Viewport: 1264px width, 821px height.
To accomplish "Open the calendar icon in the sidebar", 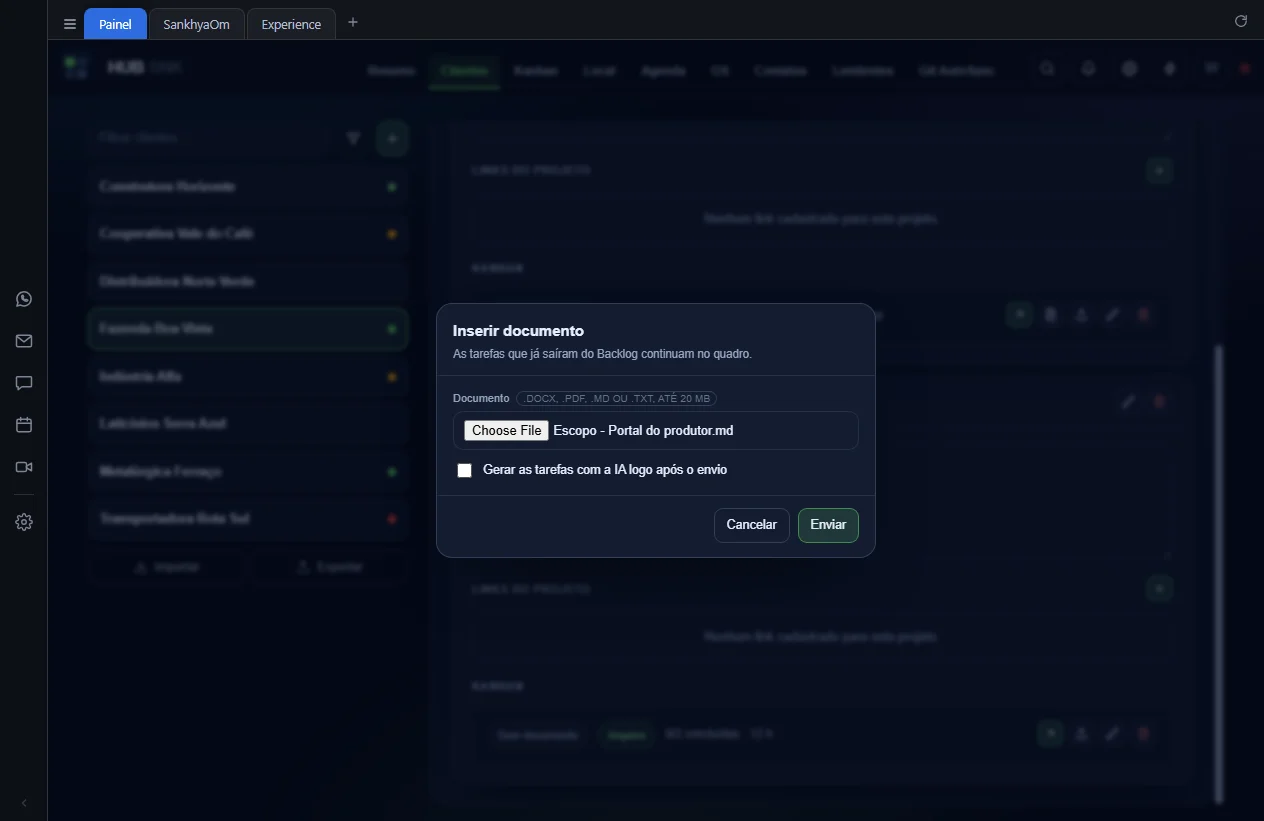I will click(x=24, y=425).
